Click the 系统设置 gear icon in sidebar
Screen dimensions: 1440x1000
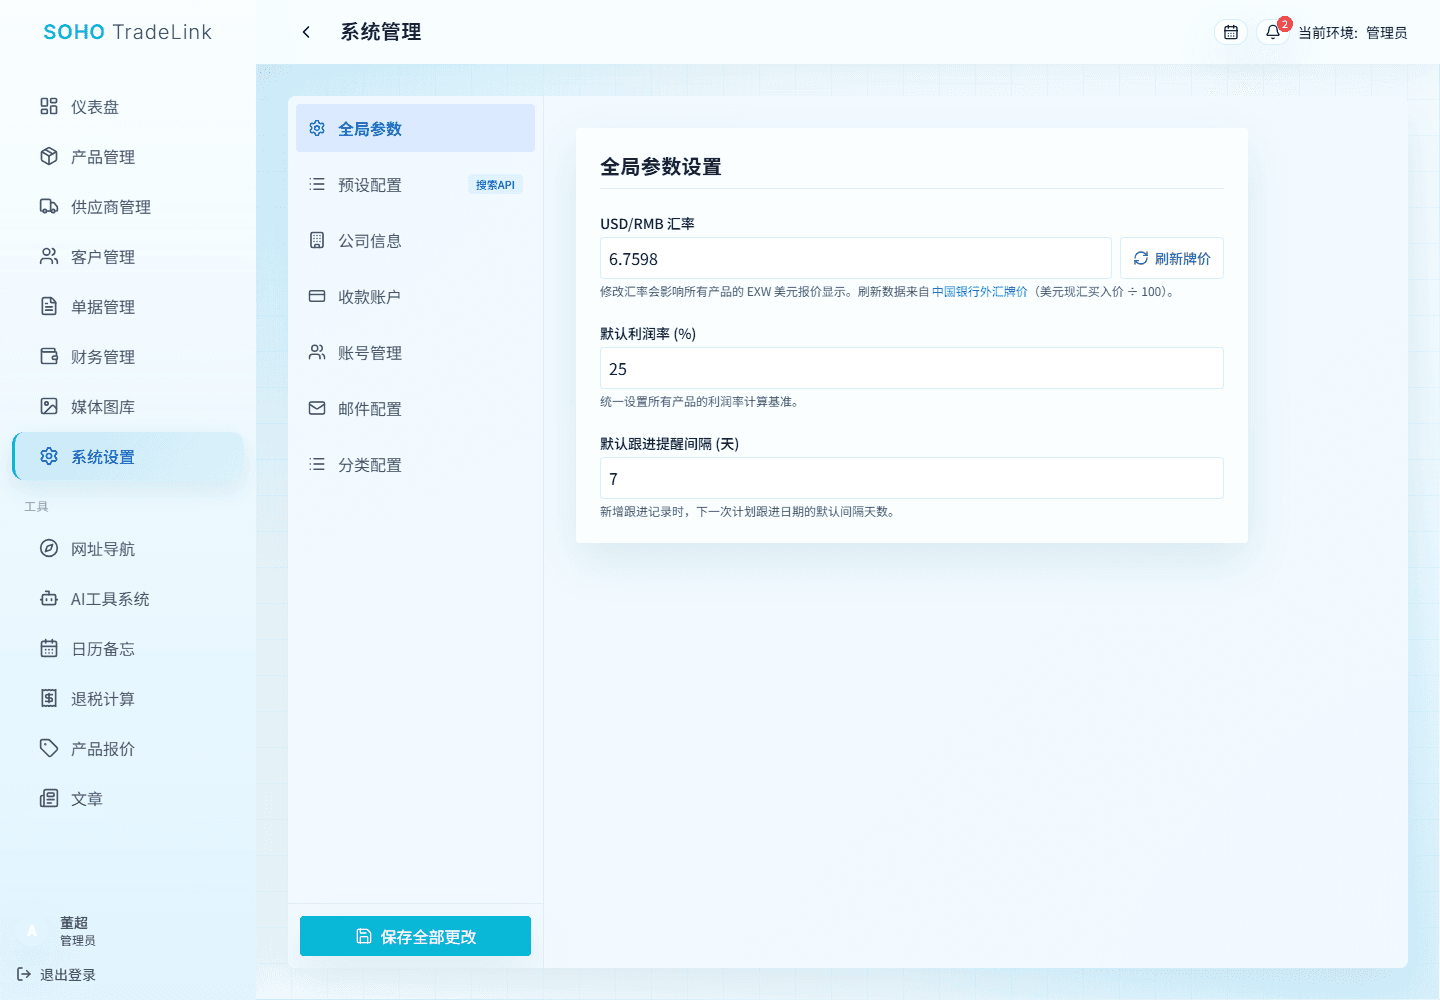coord(49,456)
